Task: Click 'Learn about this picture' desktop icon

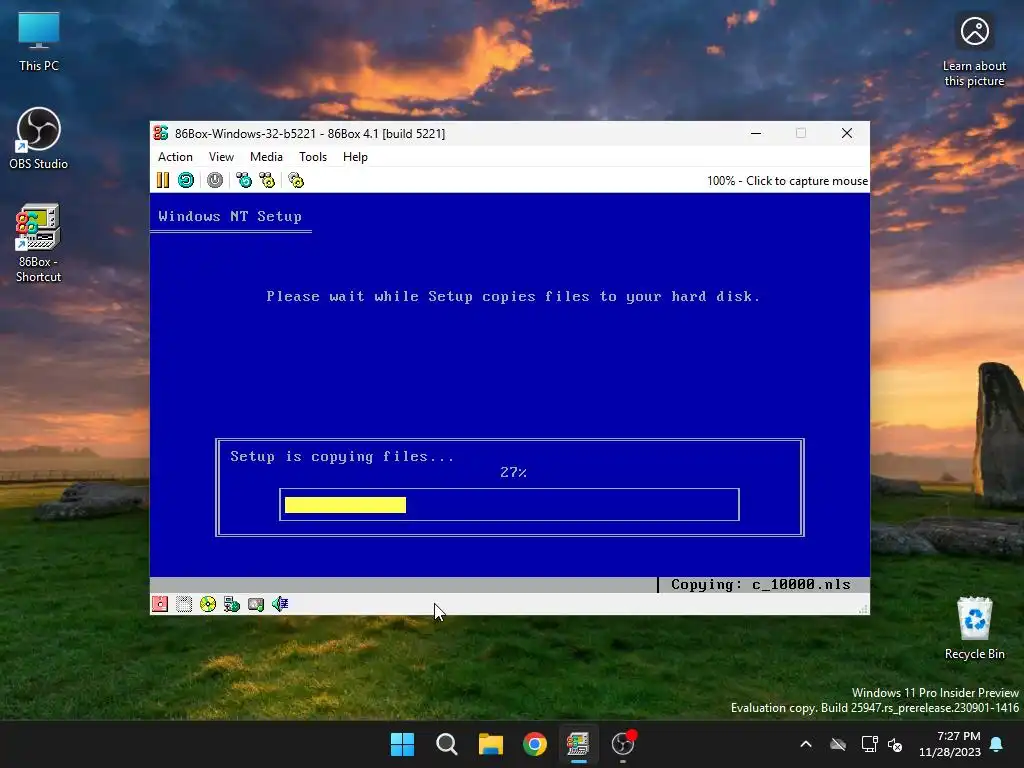Action: click(974, 50)
